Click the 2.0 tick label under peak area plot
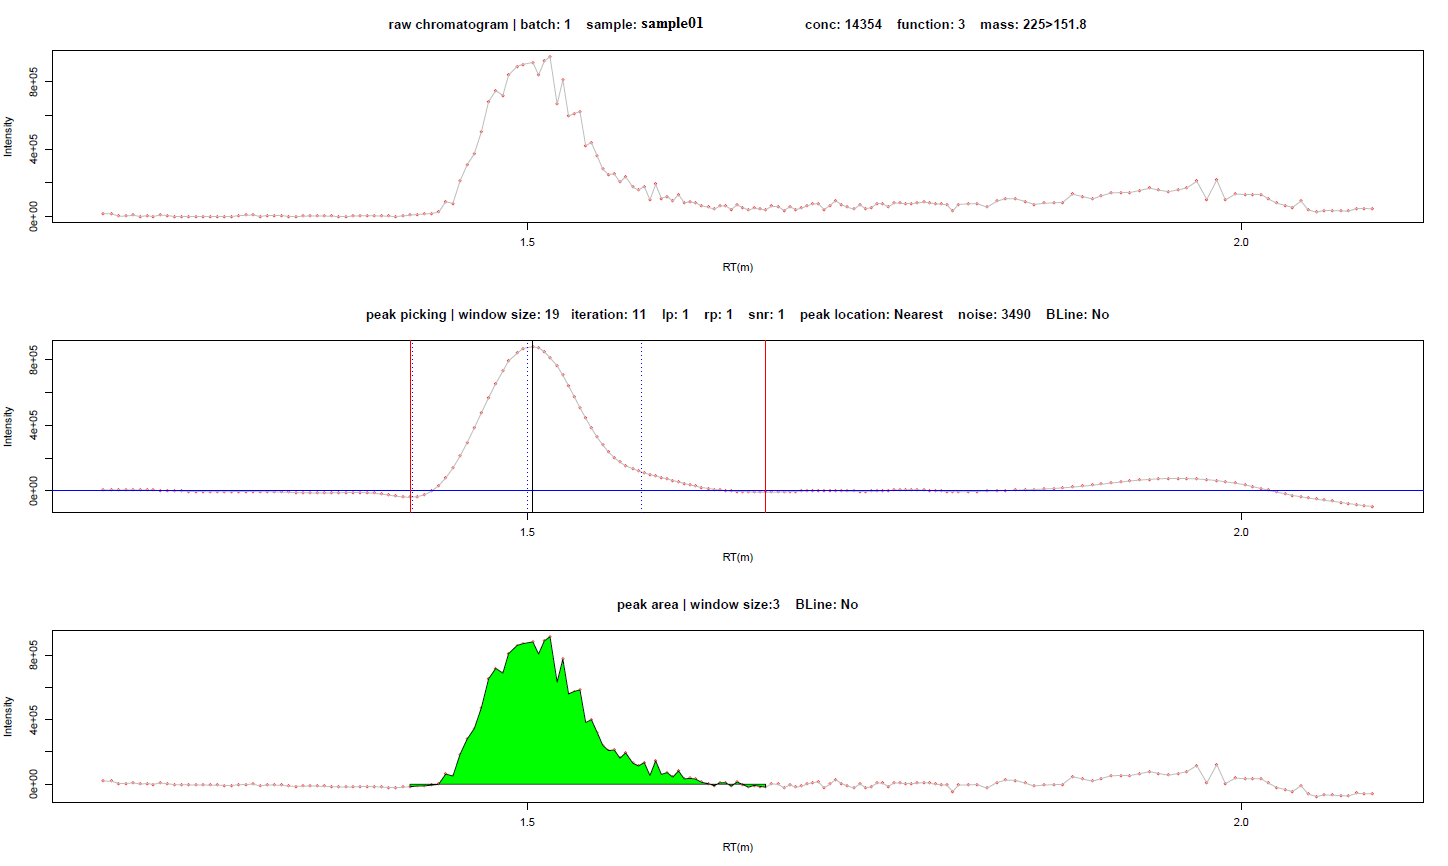The image size is (1448, 866). pyautogui.click(x=1241, y=822)
